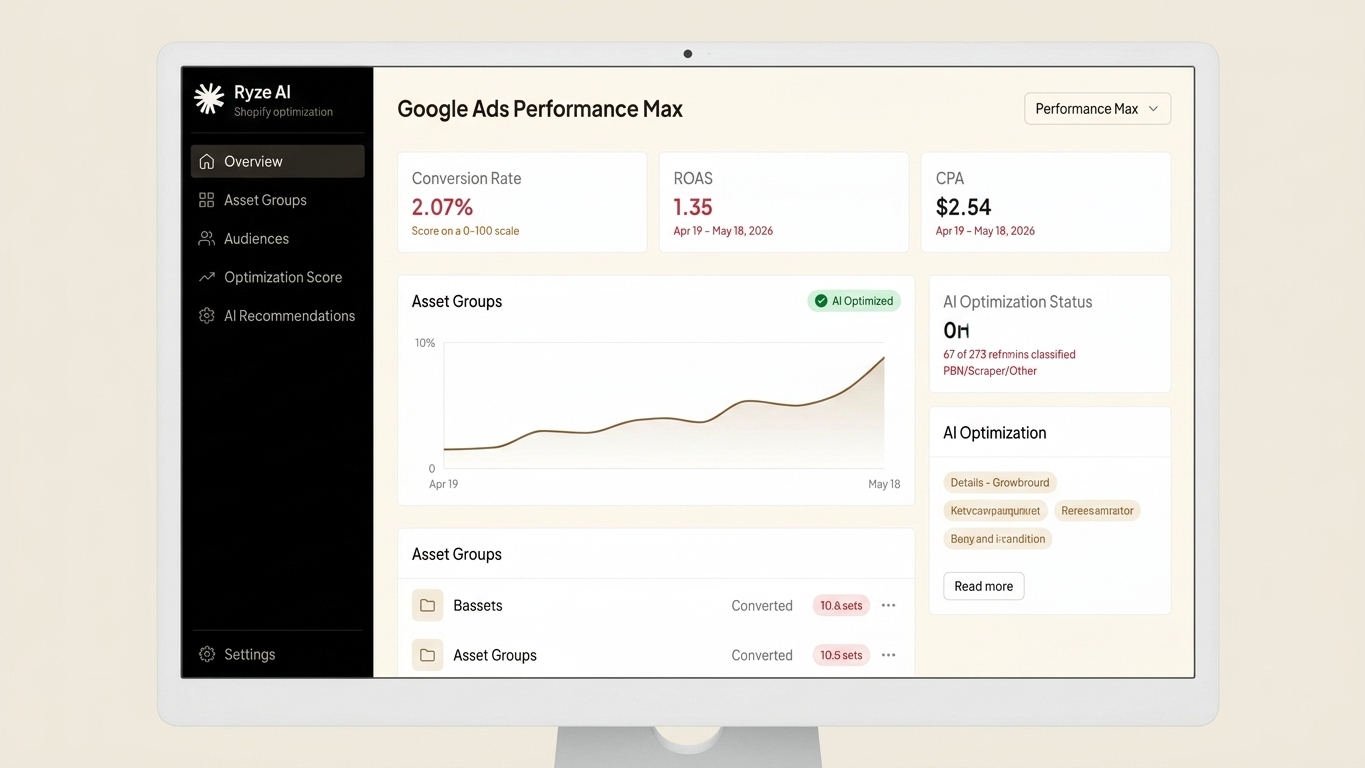
Task: Open Settings in the sidebar
Action: [277, 654]
